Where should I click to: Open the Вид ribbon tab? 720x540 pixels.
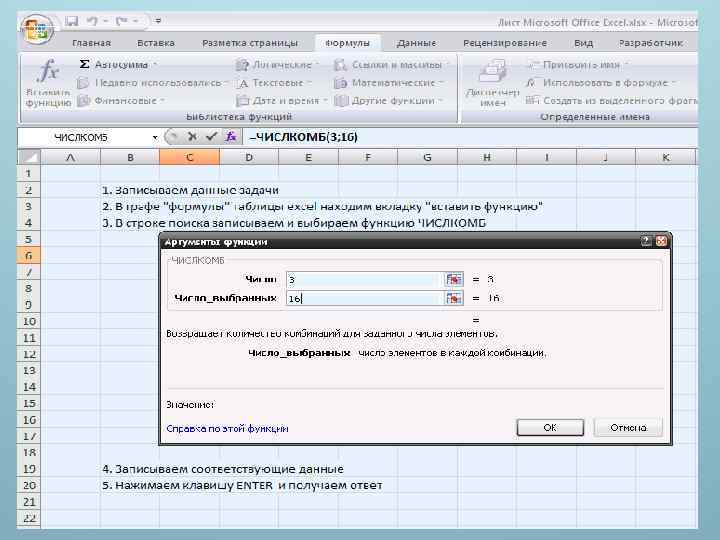coord(583,43)
